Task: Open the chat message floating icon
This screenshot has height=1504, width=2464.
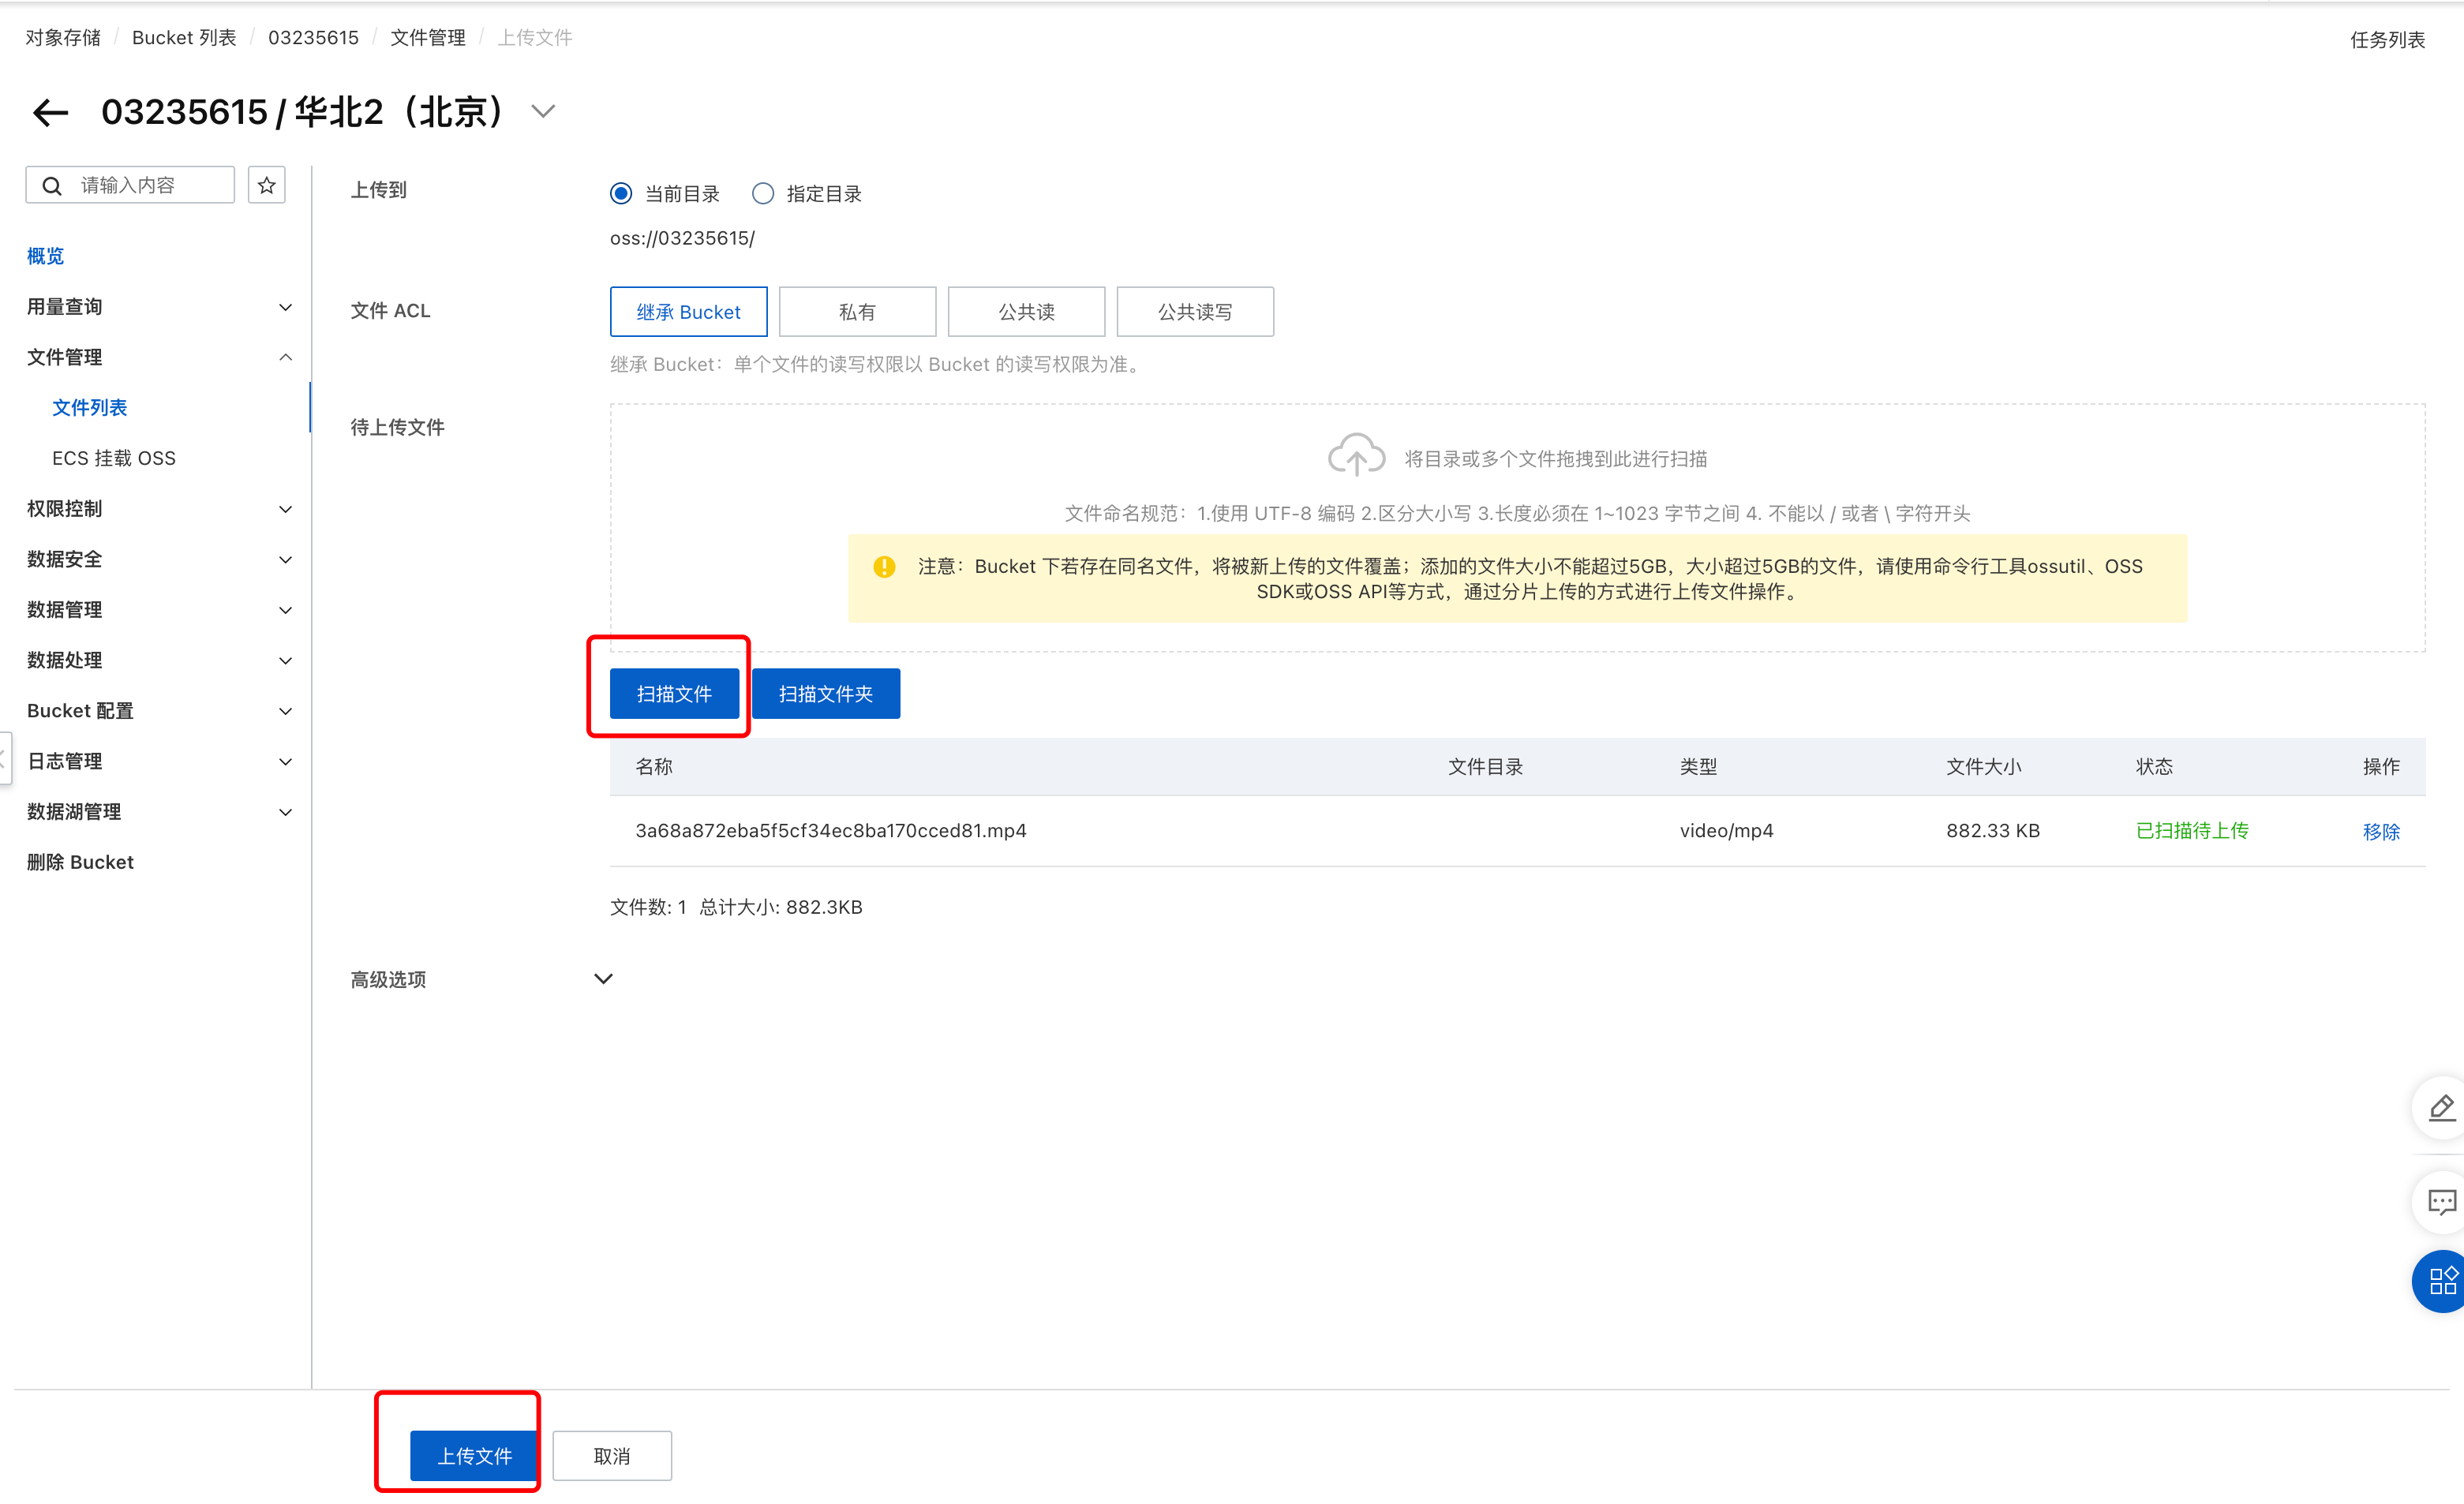Action: (2441, 1201)
